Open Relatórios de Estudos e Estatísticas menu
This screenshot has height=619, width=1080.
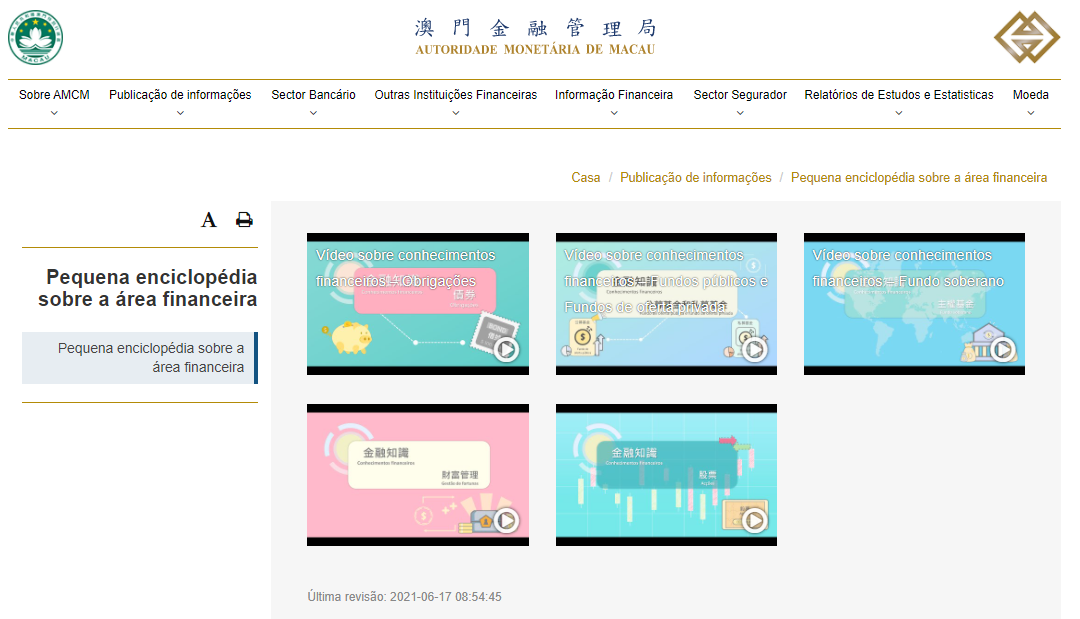coord(898,95)
